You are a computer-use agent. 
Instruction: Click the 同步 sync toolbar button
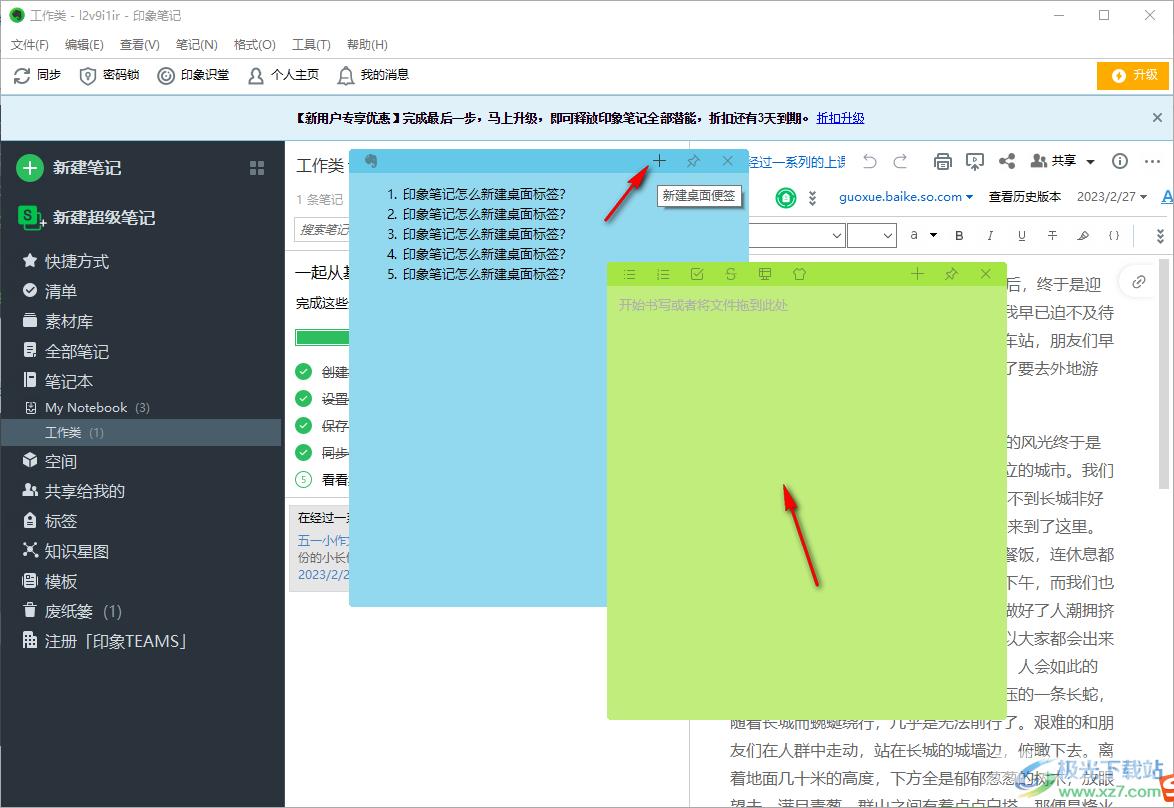[37, 75]
